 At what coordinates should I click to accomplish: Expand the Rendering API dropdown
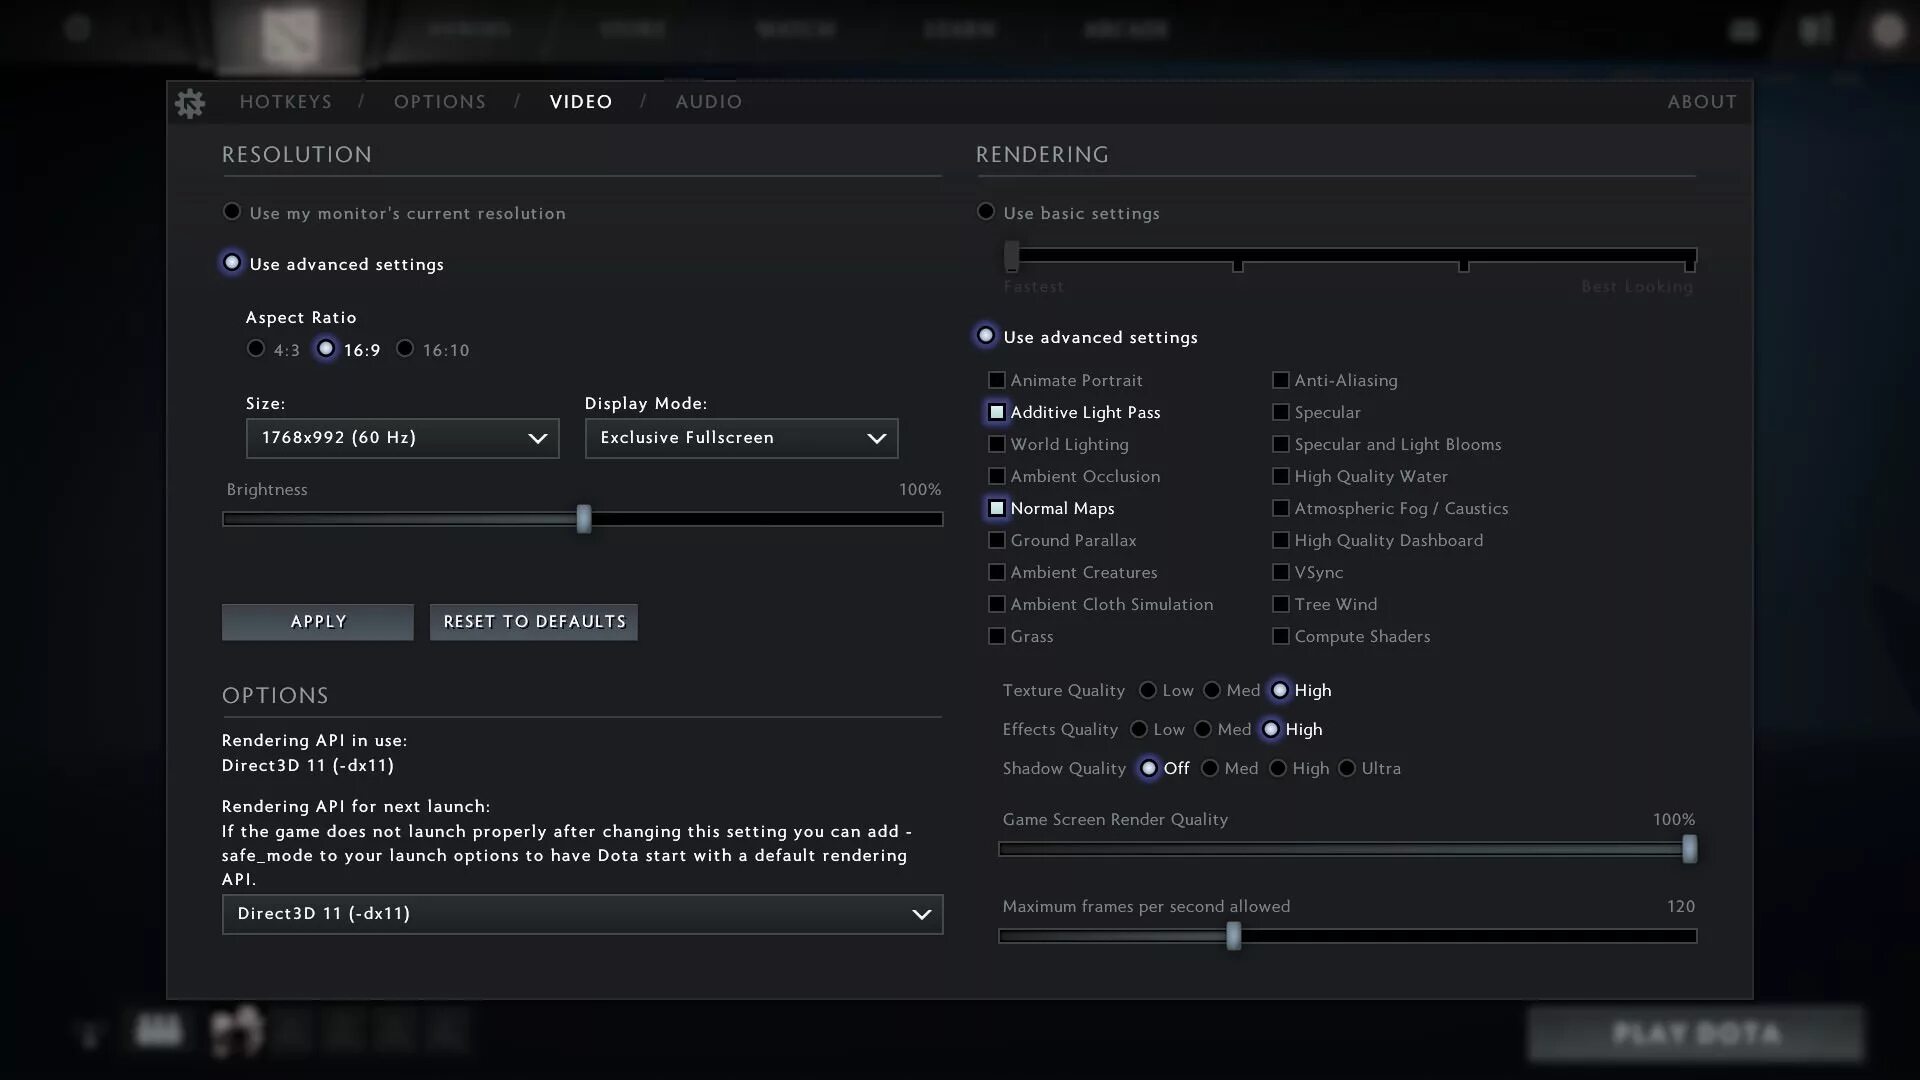[922, 914]
